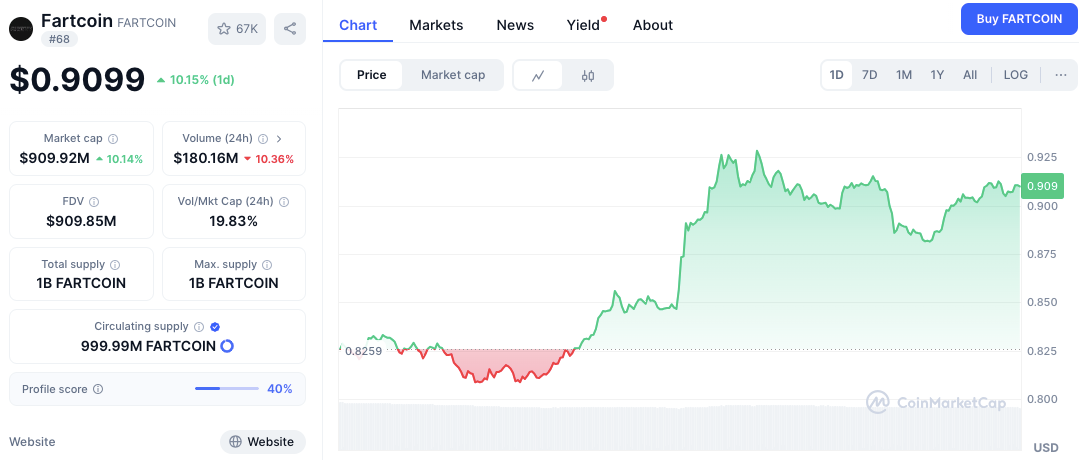The width and height of the screenshot is (1079, 460).
Task: Click the 40% profile score value
Action: point(279,389)
